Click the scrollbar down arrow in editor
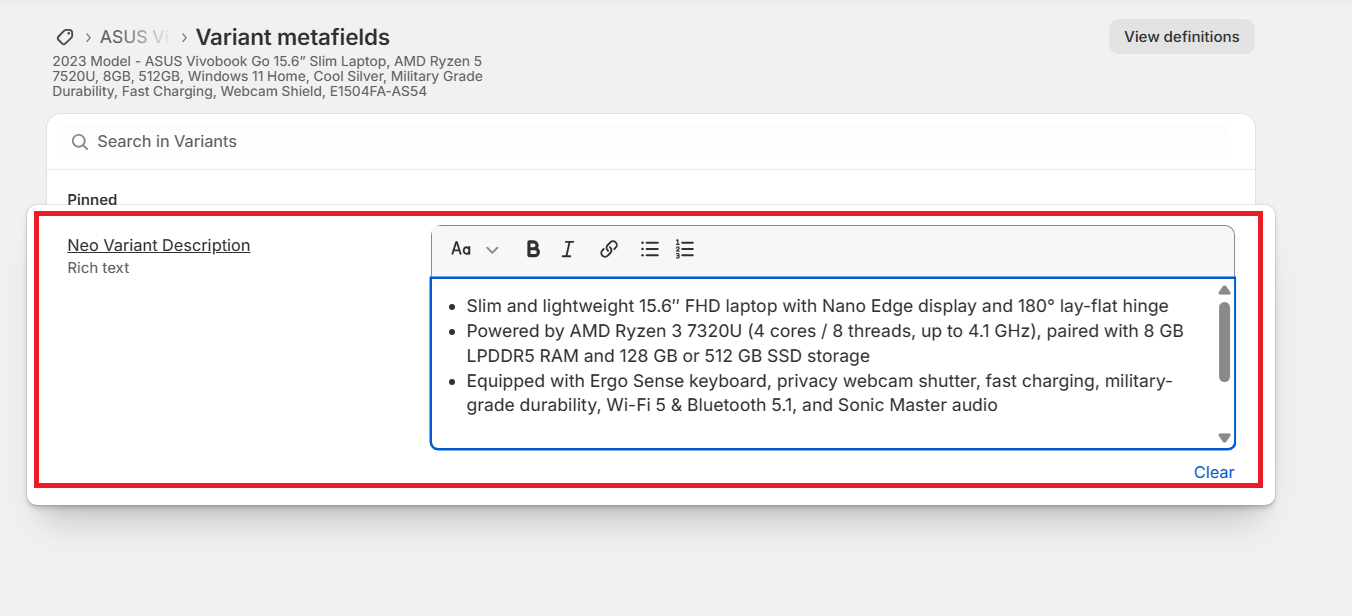1352x616 pixels. (1224, 438)
